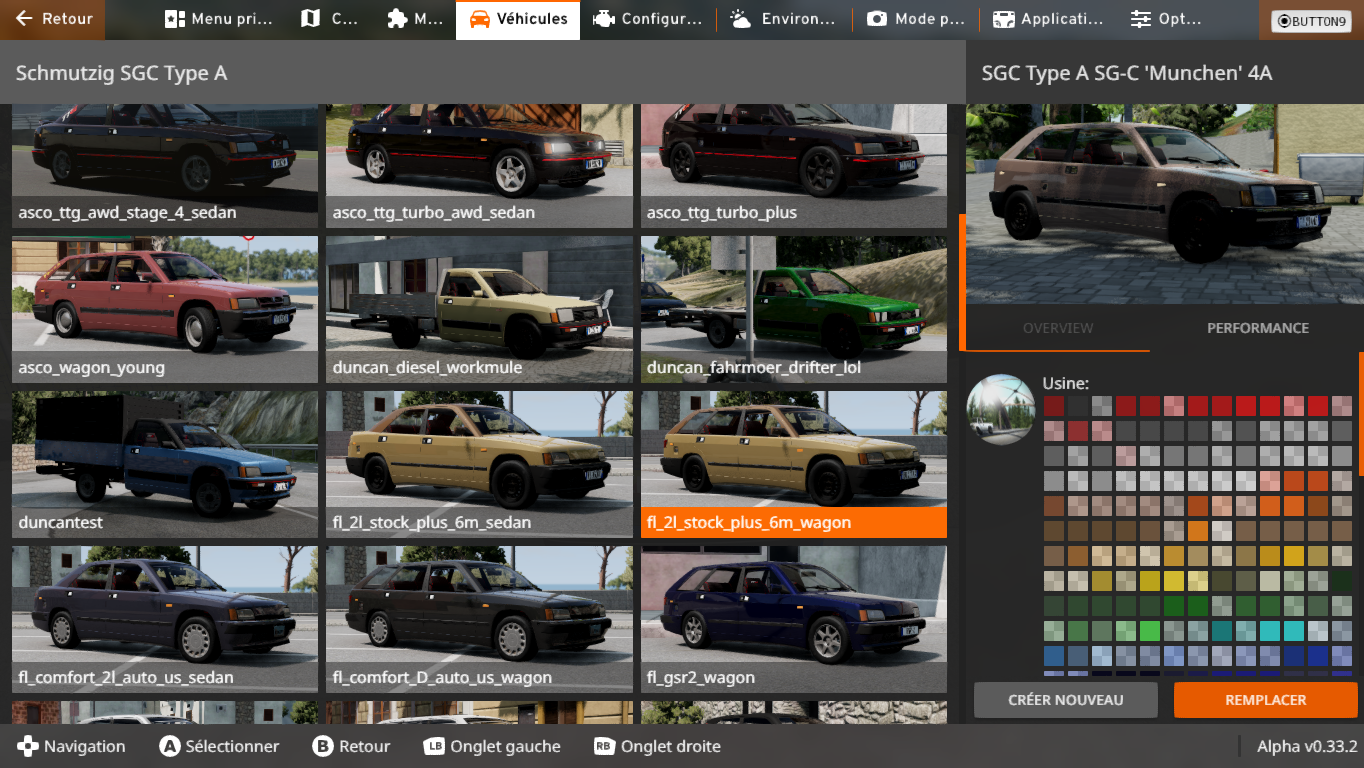
Task: Select the Véhicules tab
Action: [518, 19]
